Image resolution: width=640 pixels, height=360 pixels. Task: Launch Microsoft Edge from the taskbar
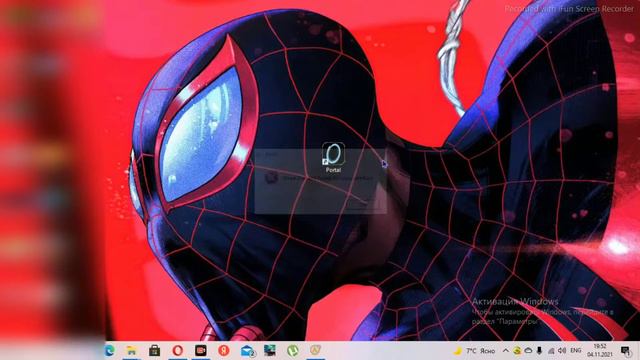pos(110,351)
